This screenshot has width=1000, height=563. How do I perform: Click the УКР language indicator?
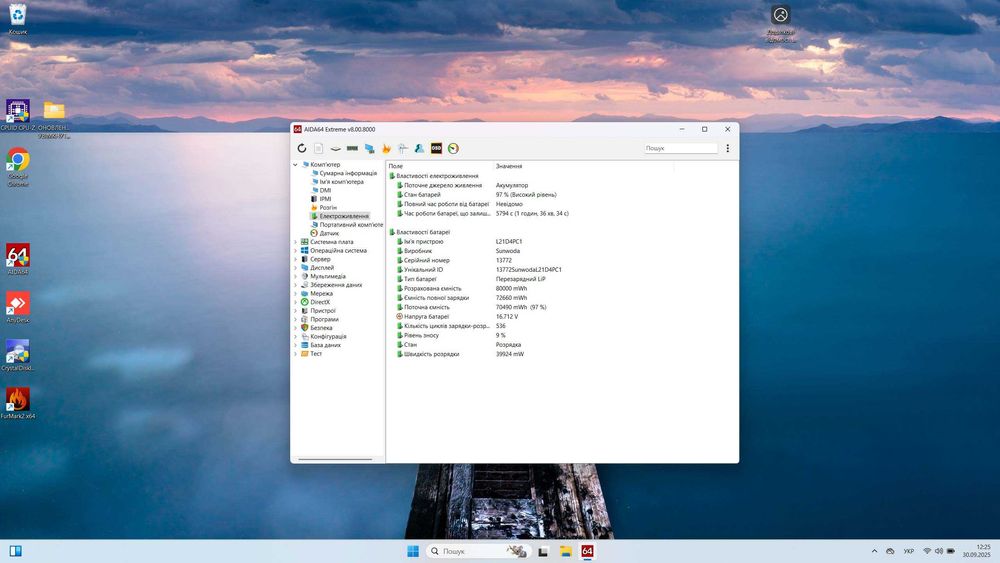909,551
